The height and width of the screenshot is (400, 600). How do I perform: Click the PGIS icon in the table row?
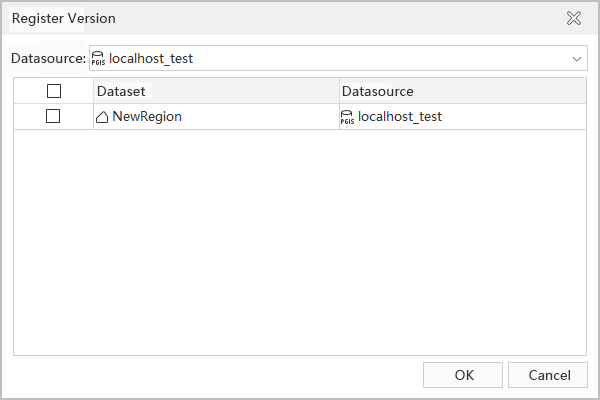(x=348, y=117)
